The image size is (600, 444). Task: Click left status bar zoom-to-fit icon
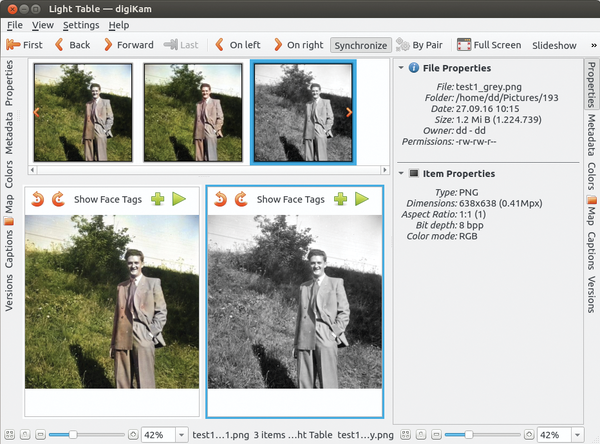(10, 434)
